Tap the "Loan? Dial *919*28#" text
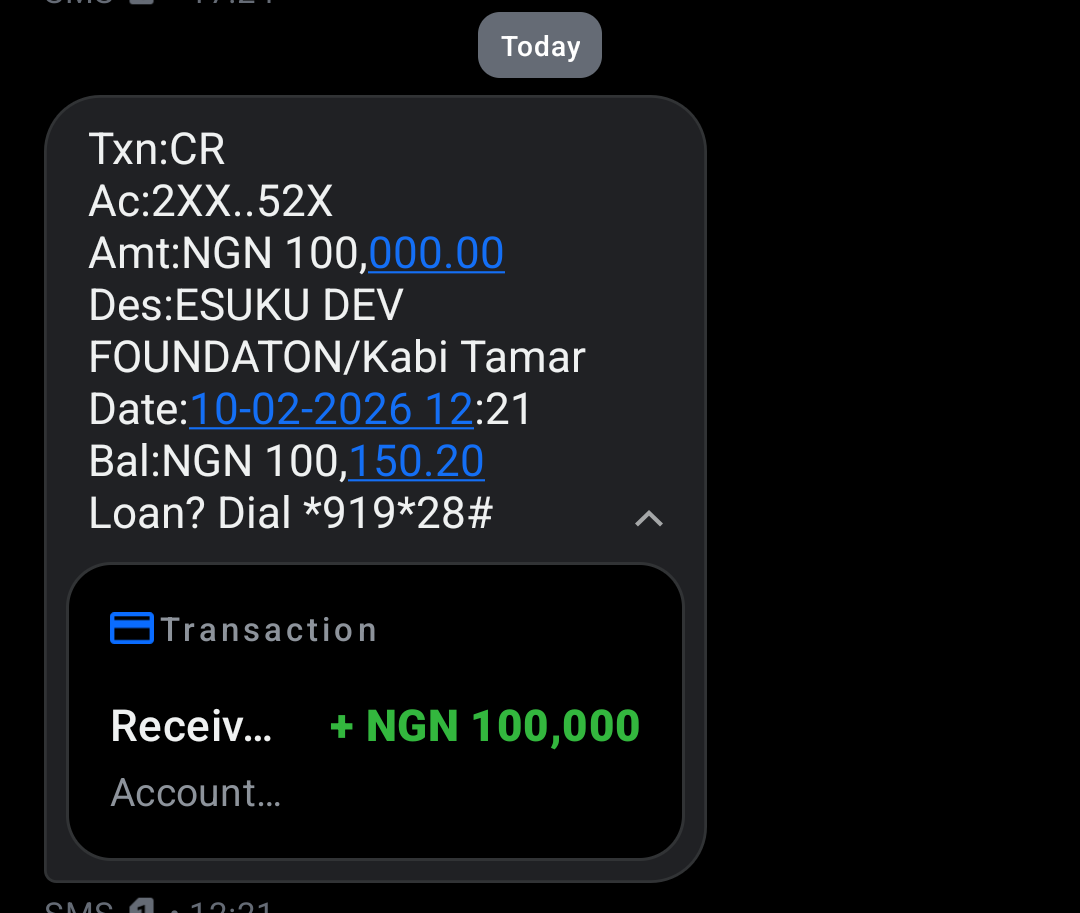The height and width of the screenshot is (913, 1080). [x=290, y=514]
